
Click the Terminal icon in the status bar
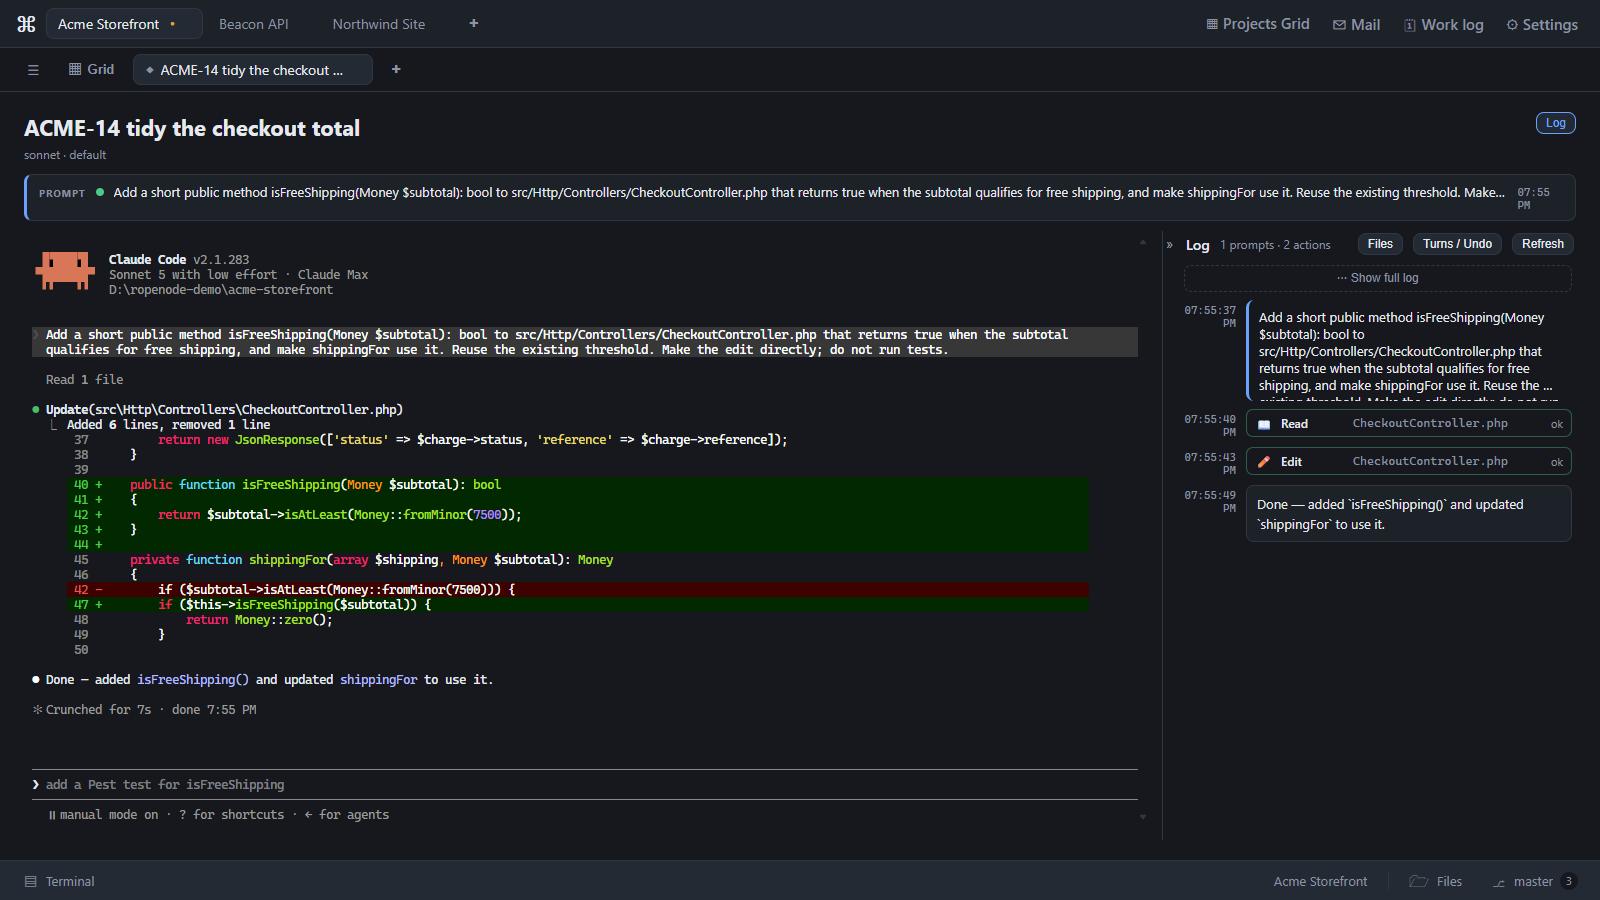(x=31, y=882)
